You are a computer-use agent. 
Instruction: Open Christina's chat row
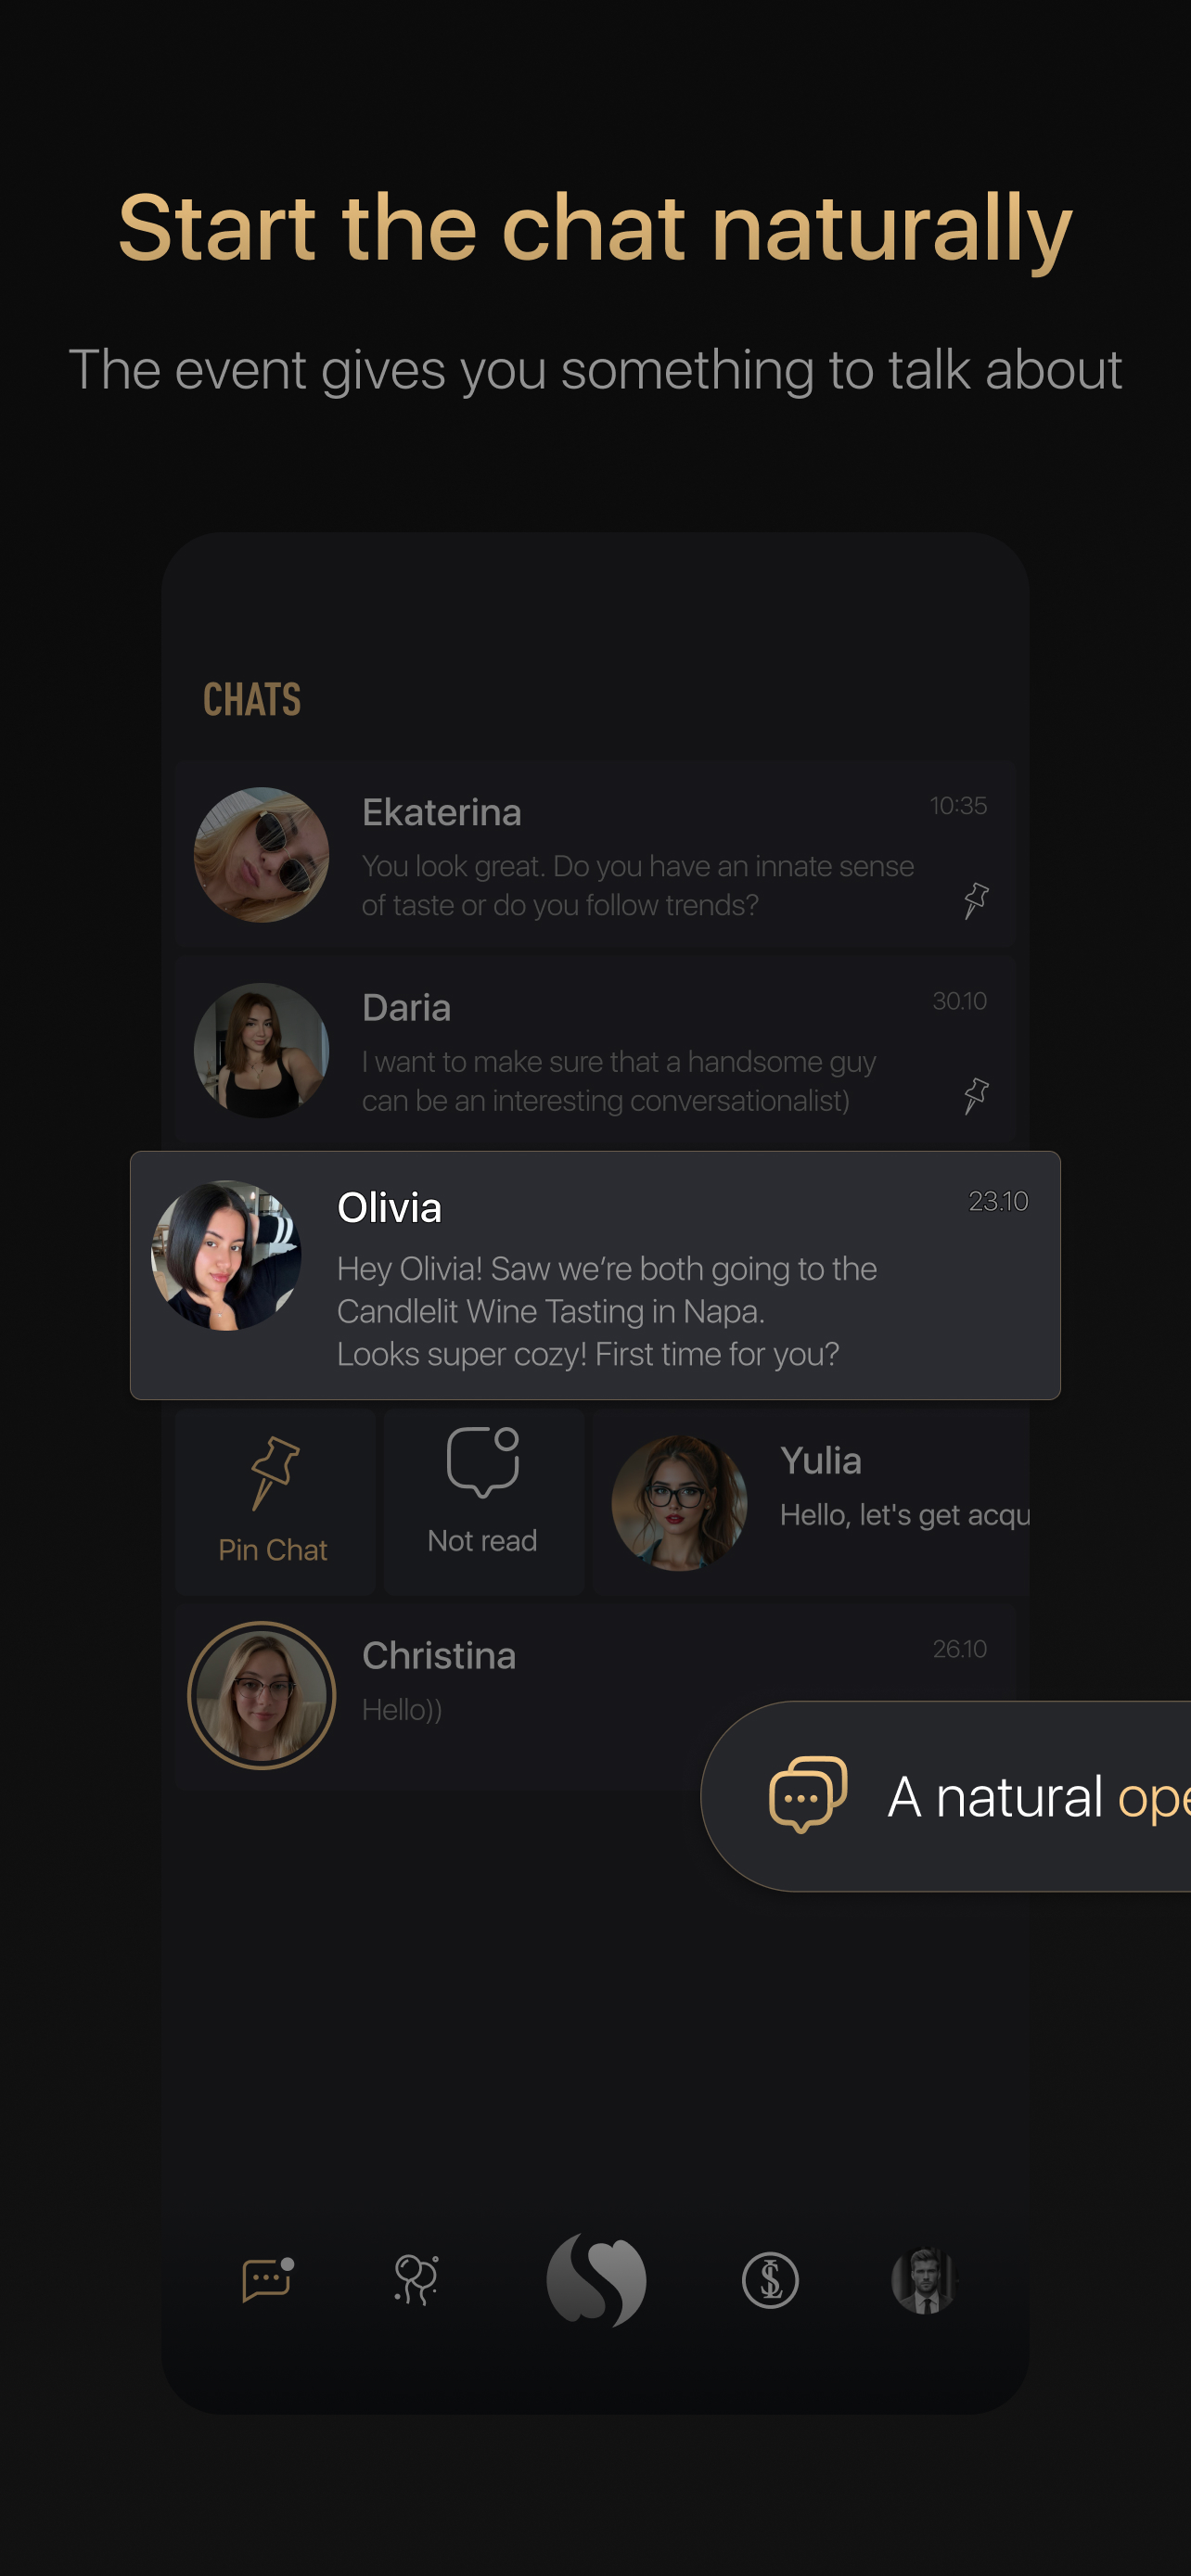pos(595,1696)
